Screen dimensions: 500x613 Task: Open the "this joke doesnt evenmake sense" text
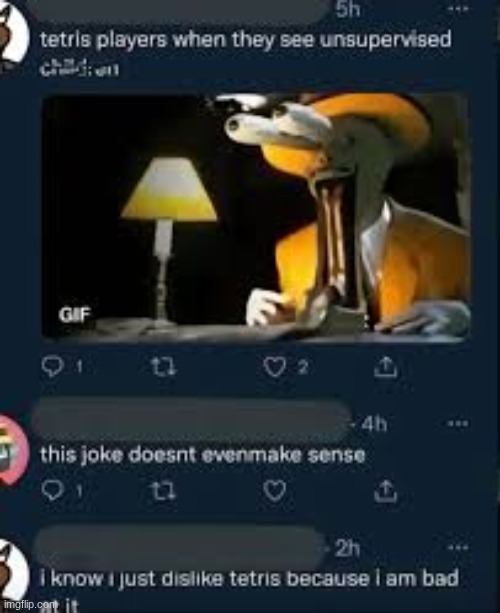(x=203, y=455)
